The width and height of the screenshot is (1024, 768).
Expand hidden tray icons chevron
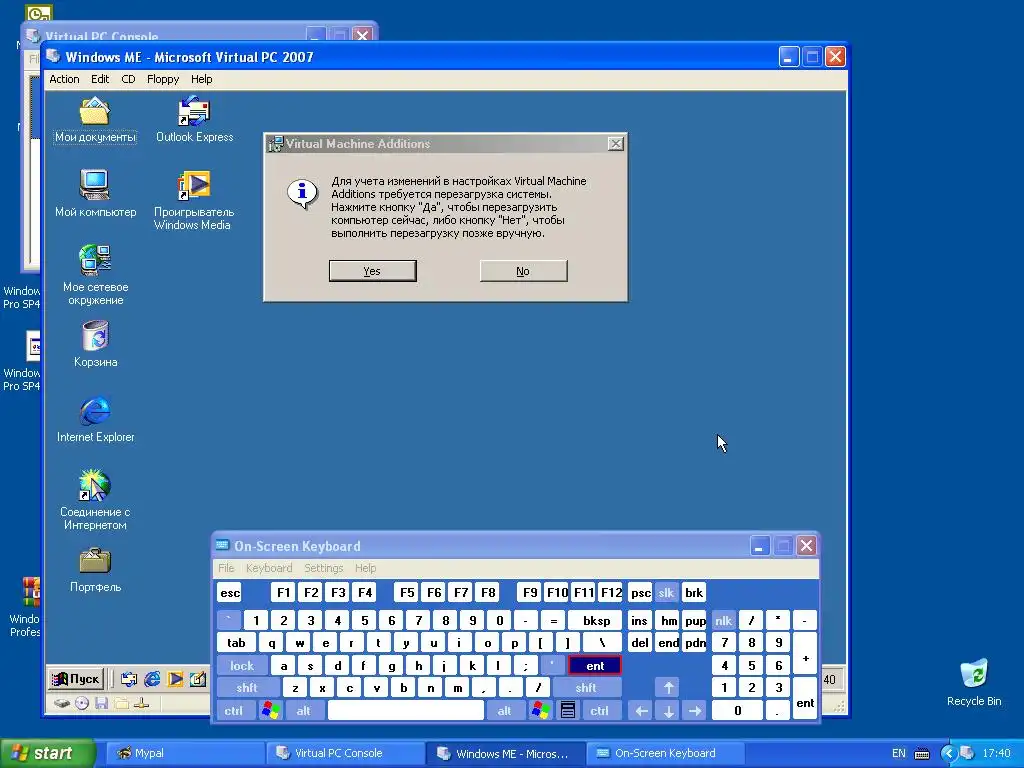coord(948,754)
